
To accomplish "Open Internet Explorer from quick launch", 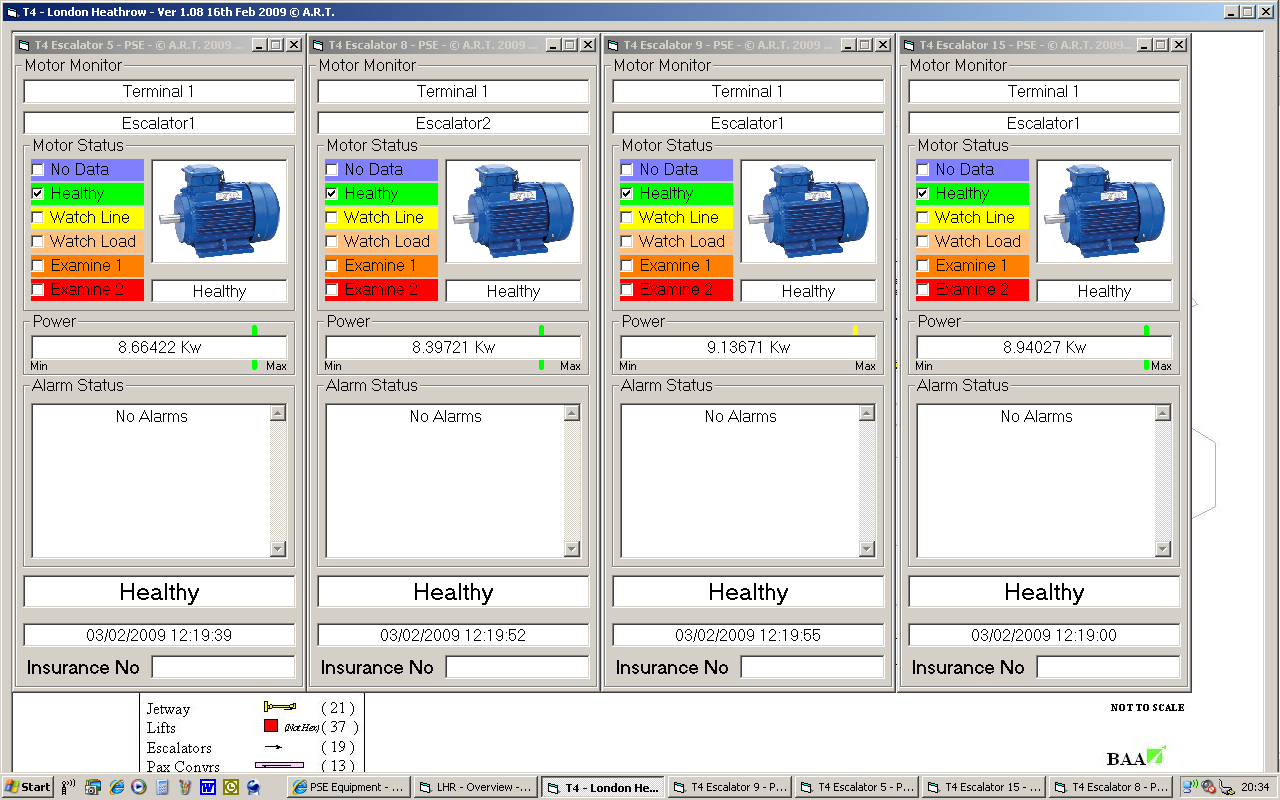I will pos(117,787).
